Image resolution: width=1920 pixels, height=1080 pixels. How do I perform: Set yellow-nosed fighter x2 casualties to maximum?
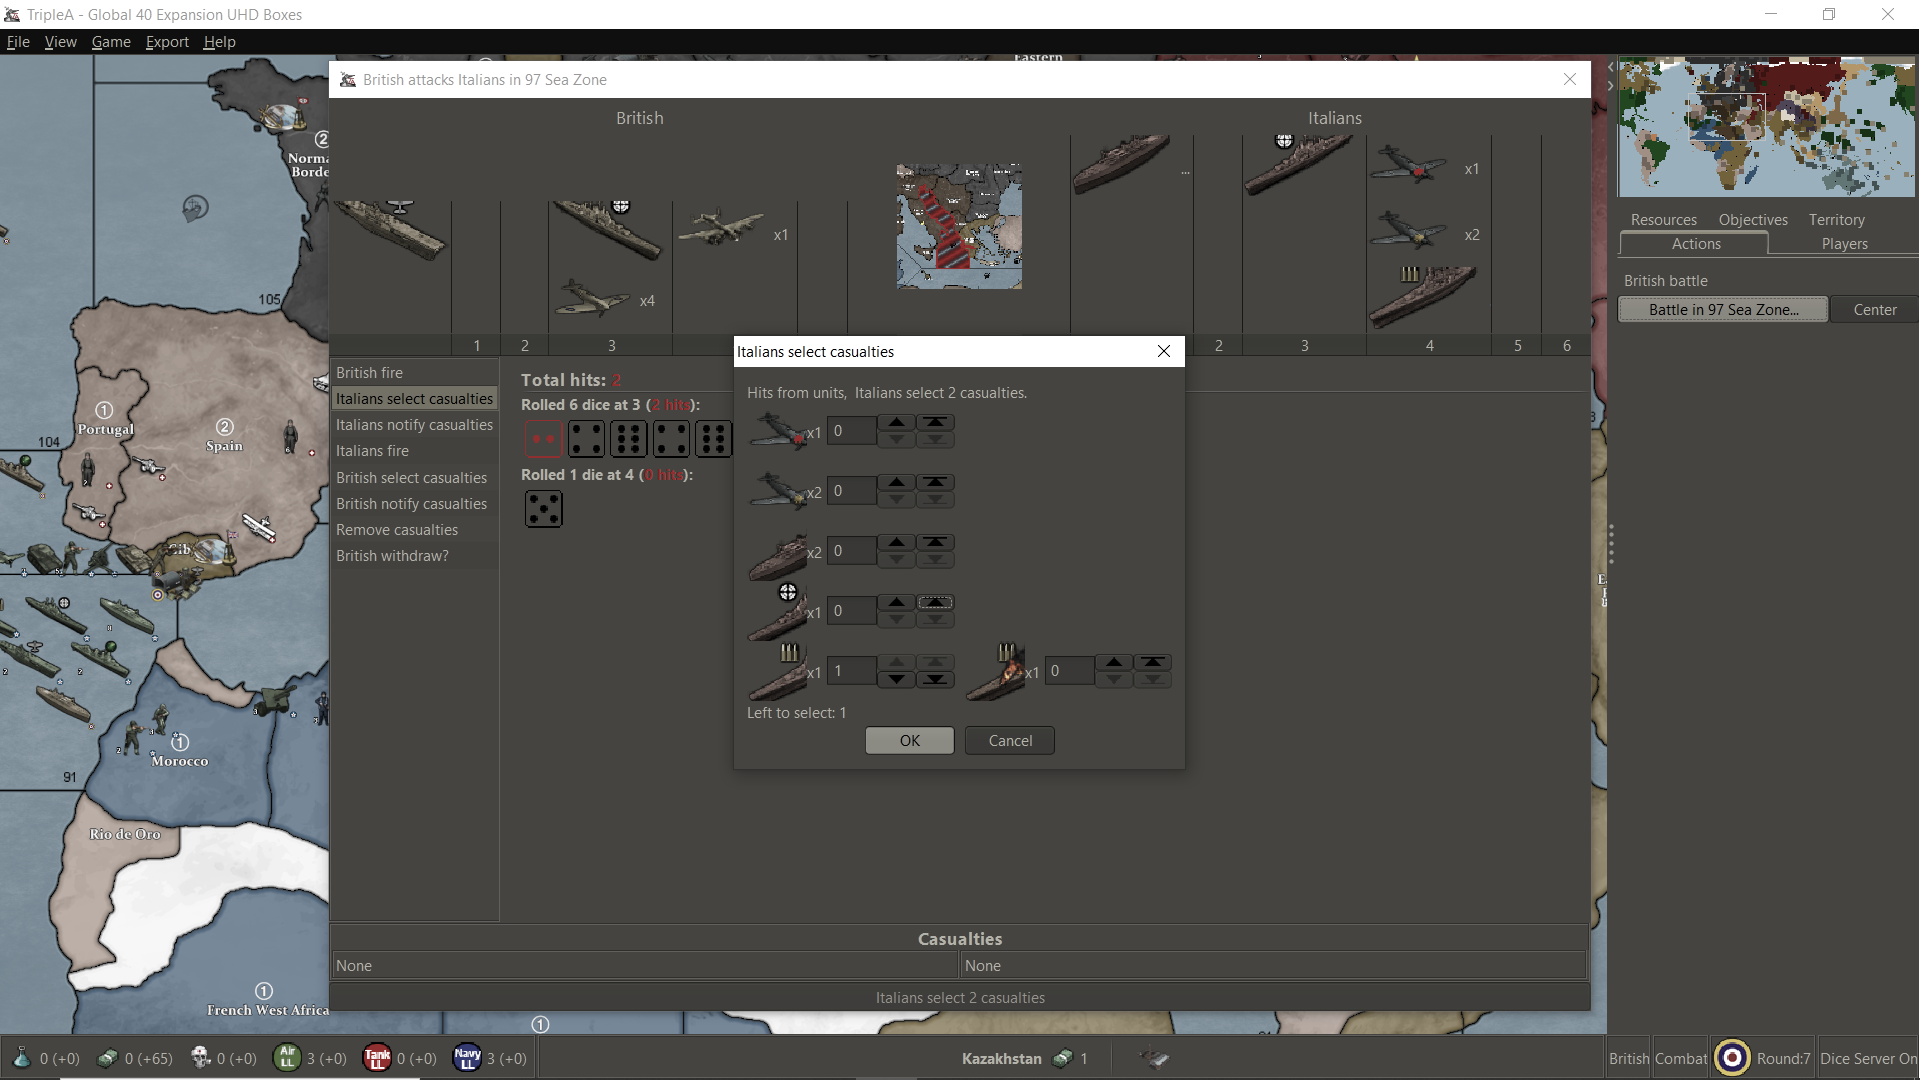pyautogui.click(x=935, y=483)
